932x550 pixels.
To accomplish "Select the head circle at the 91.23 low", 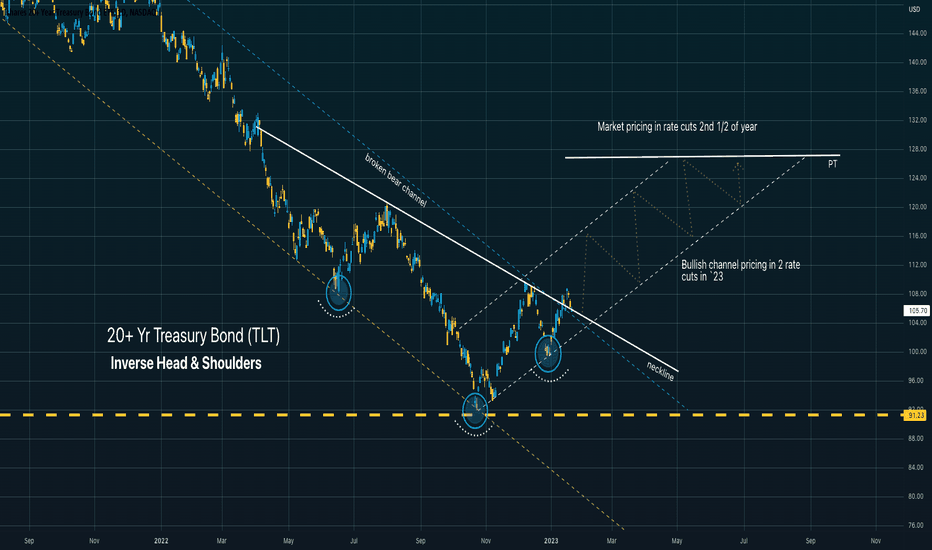I will click(x=475, y=411).
